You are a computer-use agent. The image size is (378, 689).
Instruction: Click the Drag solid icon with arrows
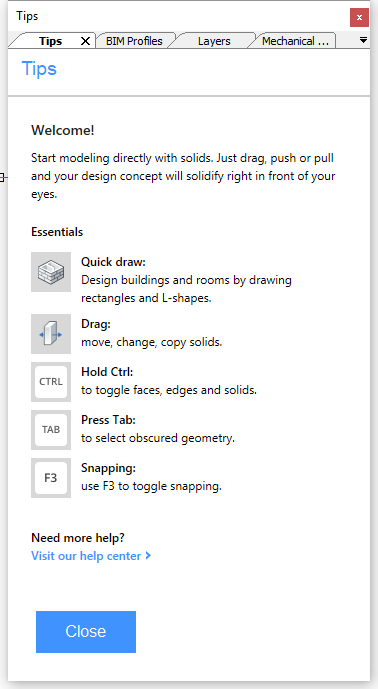click(x=51, y=334)
